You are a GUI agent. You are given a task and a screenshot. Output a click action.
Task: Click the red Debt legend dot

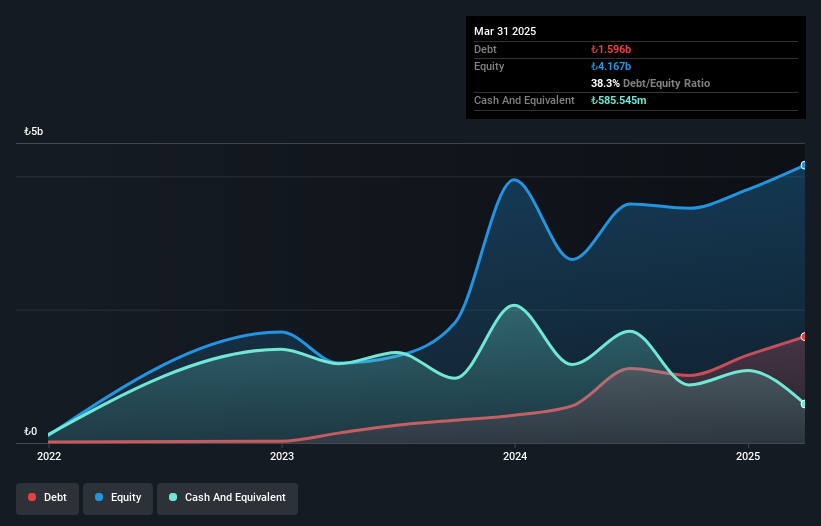[32, 497]
